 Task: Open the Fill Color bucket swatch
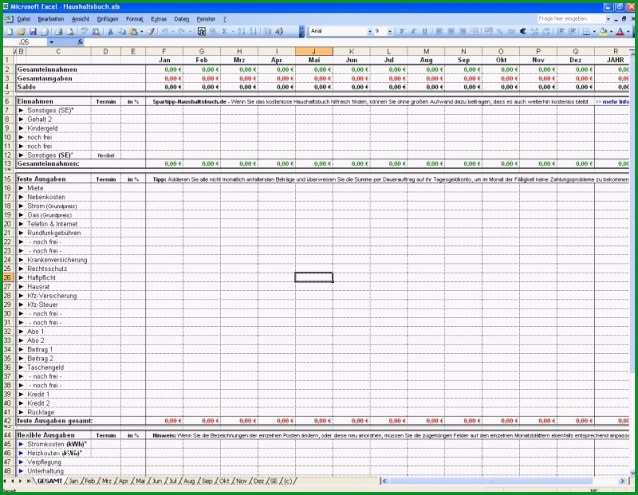coord(603,31)
